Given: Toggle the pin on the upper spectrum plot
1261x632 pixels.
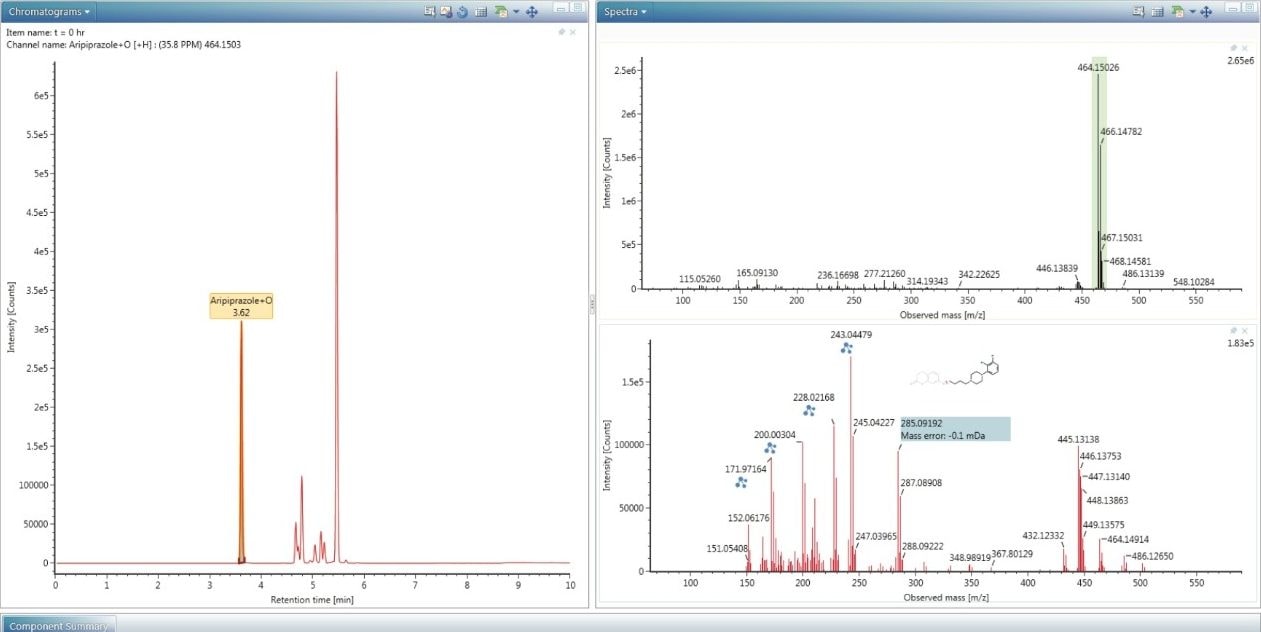Looking at the screenshot, I should (x=1235, y=48).
